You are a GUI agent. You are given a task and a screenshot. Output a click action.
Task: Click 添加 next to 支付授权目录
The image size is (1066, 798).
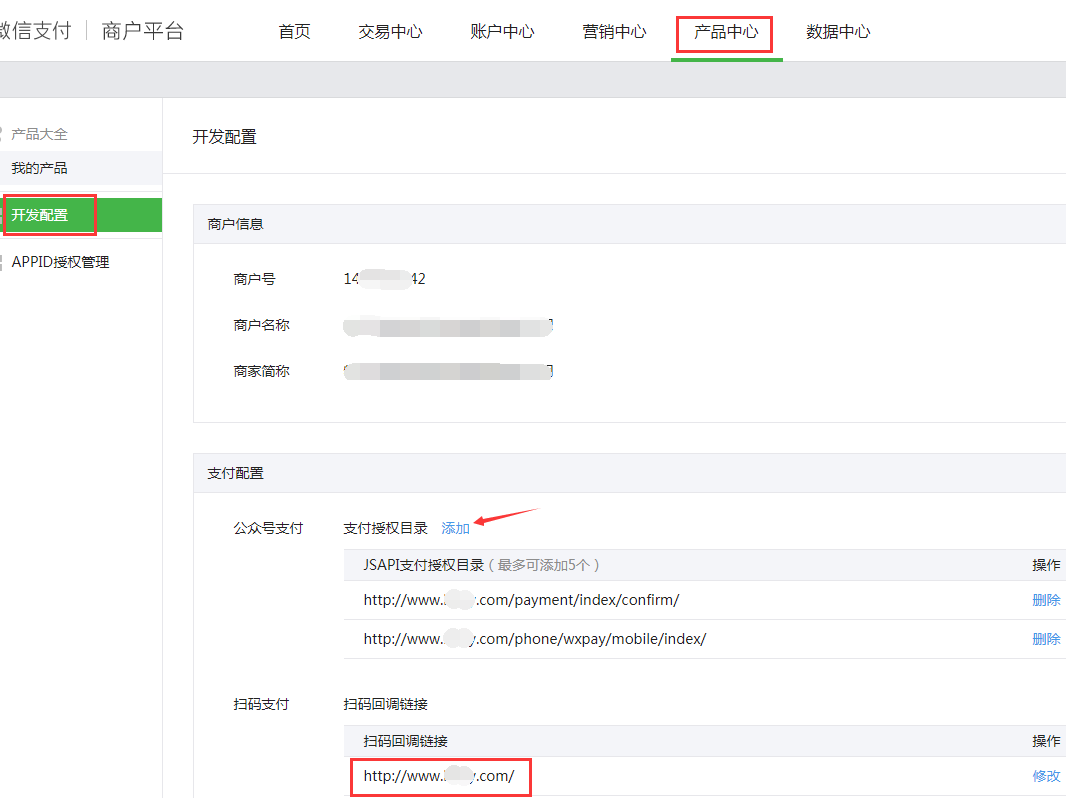[x=455, y=528]
